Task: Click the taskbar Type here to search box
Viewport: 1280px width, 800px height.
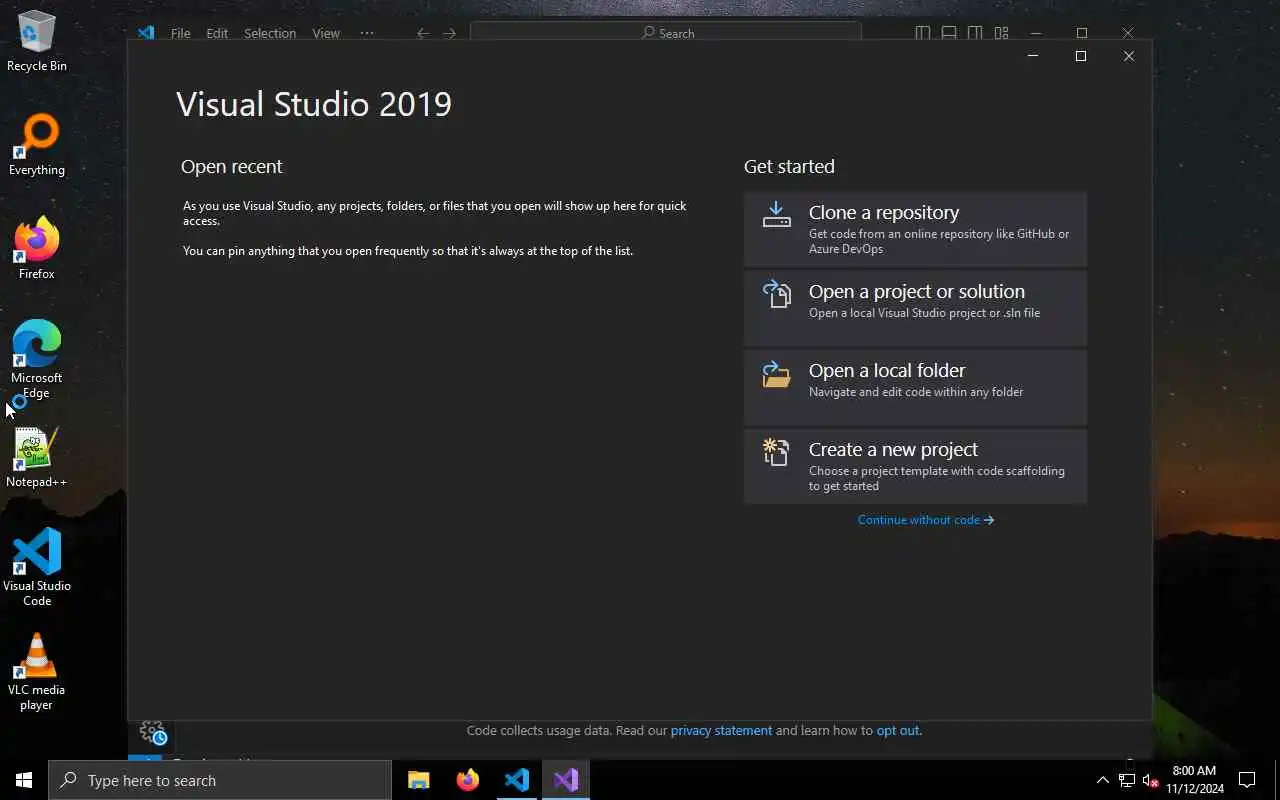Action: click(220, 780)
